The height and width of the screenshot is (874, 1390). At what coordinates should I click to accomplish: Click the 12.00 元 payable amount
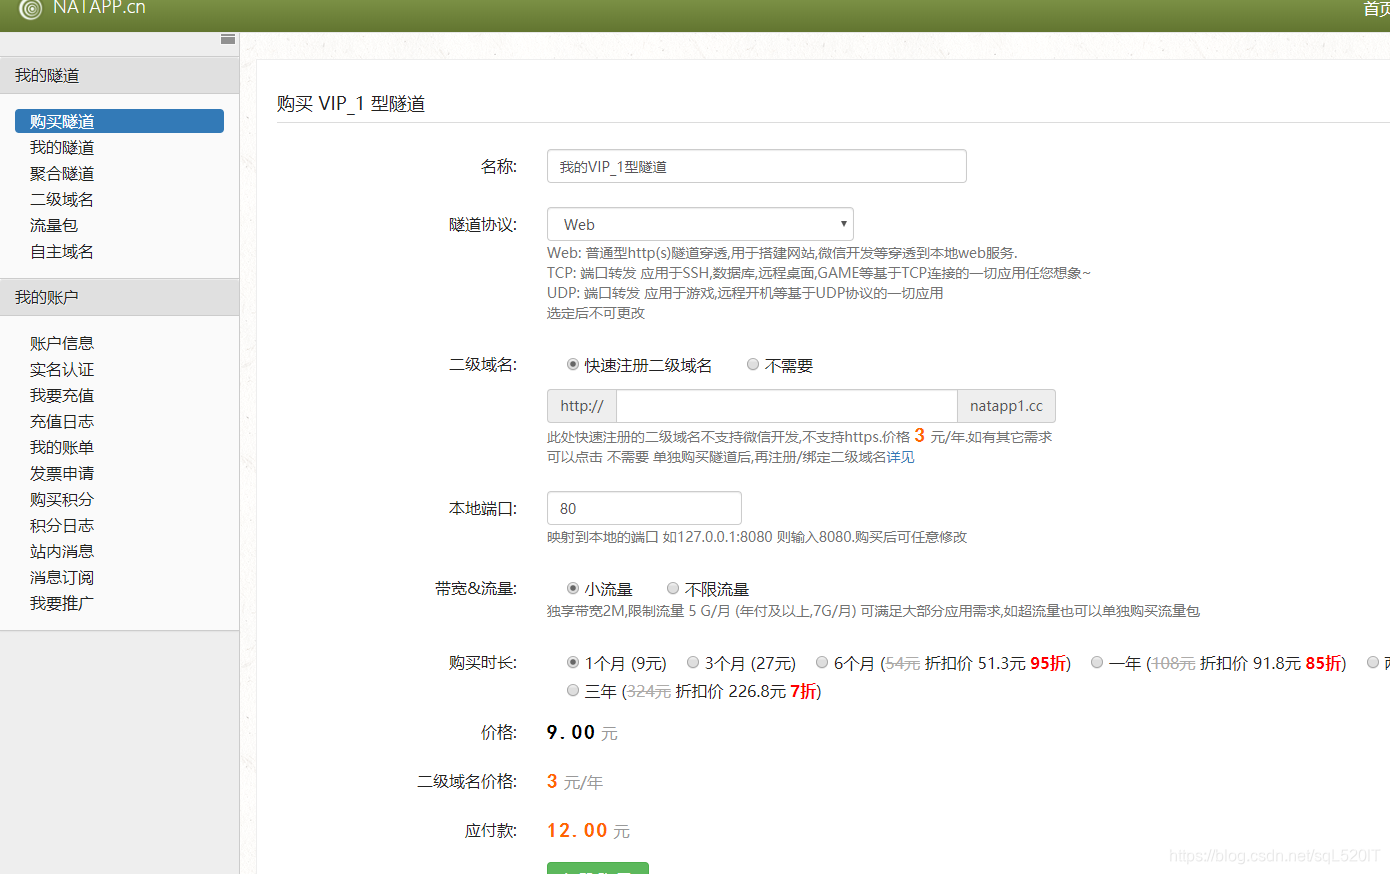588,831
